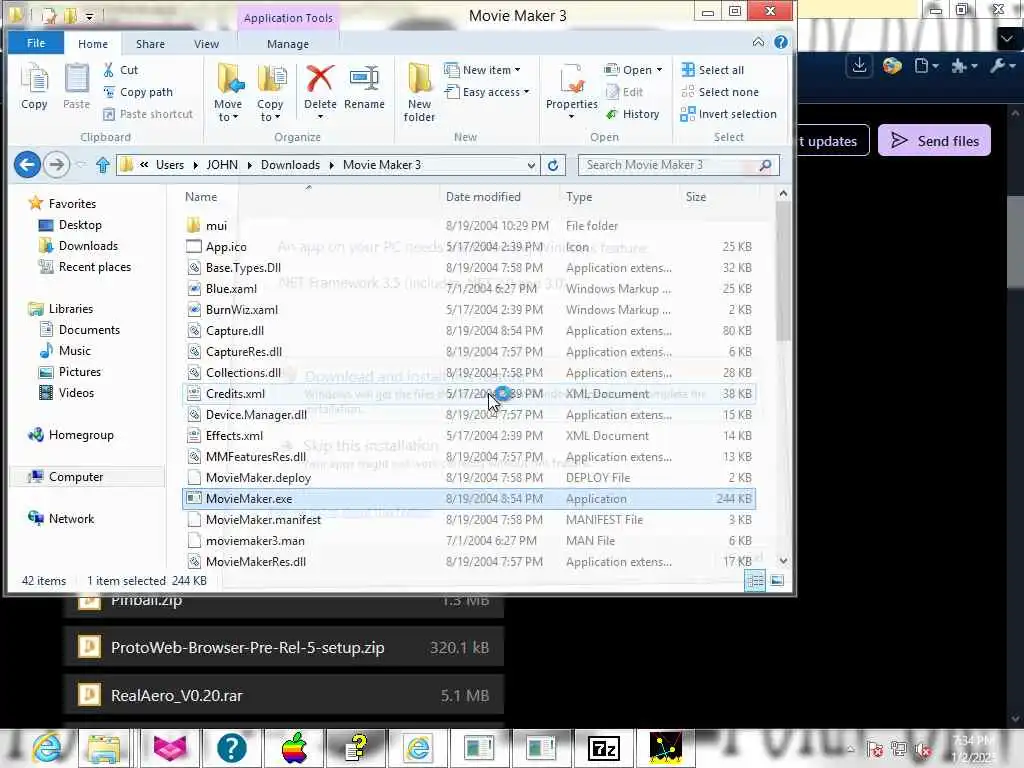Click the red Delete icon
The width and height of the screenshot is (1024, 768).
(320, 78)
